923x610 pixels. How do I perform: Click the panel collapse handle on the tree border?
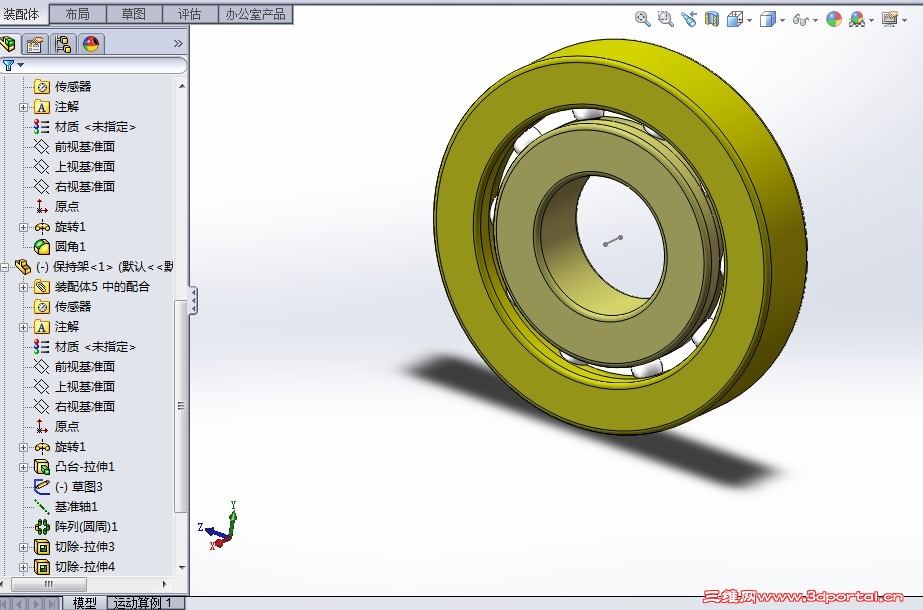point(192,300)
